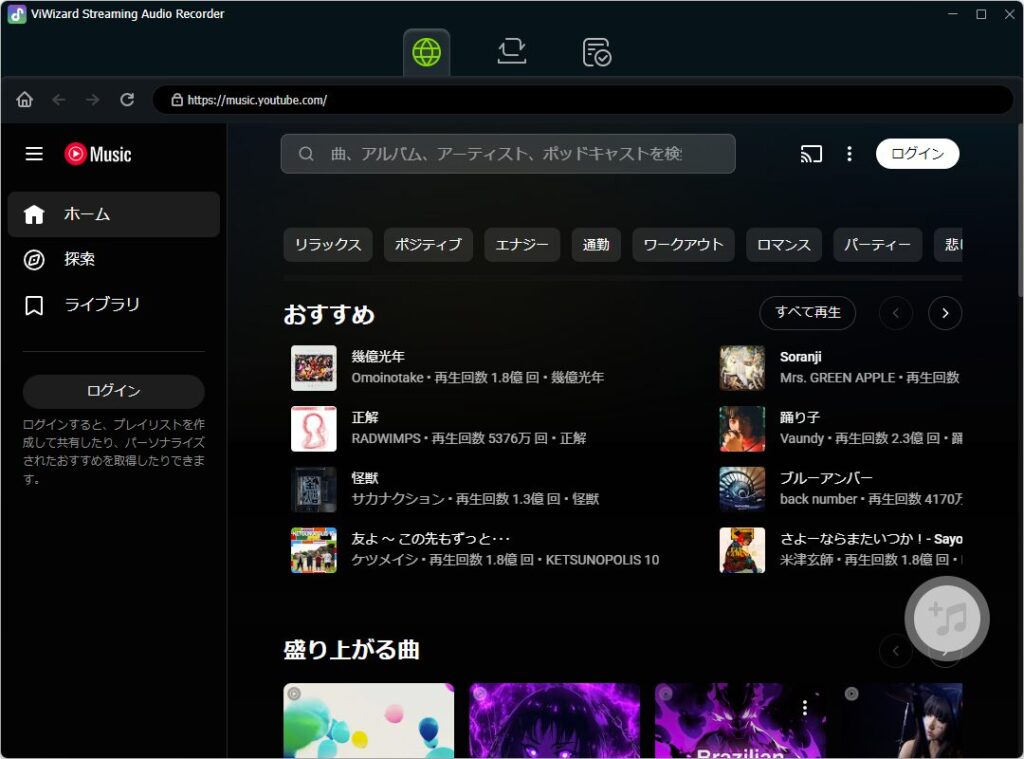Viewport: 1024px width, 759px height.
Task: Click the browser home icon
Action: [25, 100]
